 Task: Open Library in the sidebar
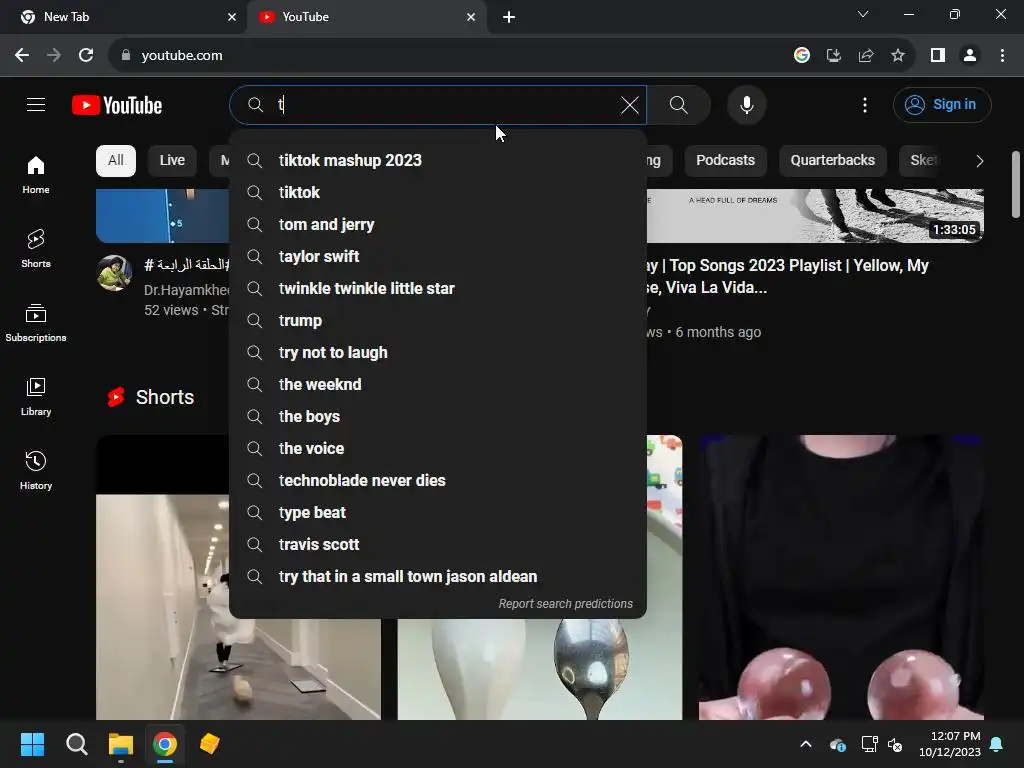click(36, 396)
